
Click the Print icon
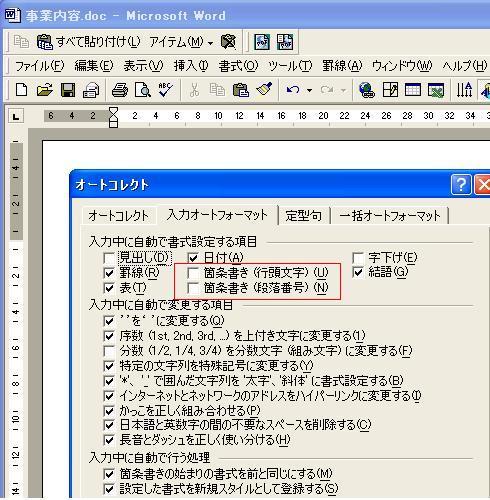pos(120,90)
